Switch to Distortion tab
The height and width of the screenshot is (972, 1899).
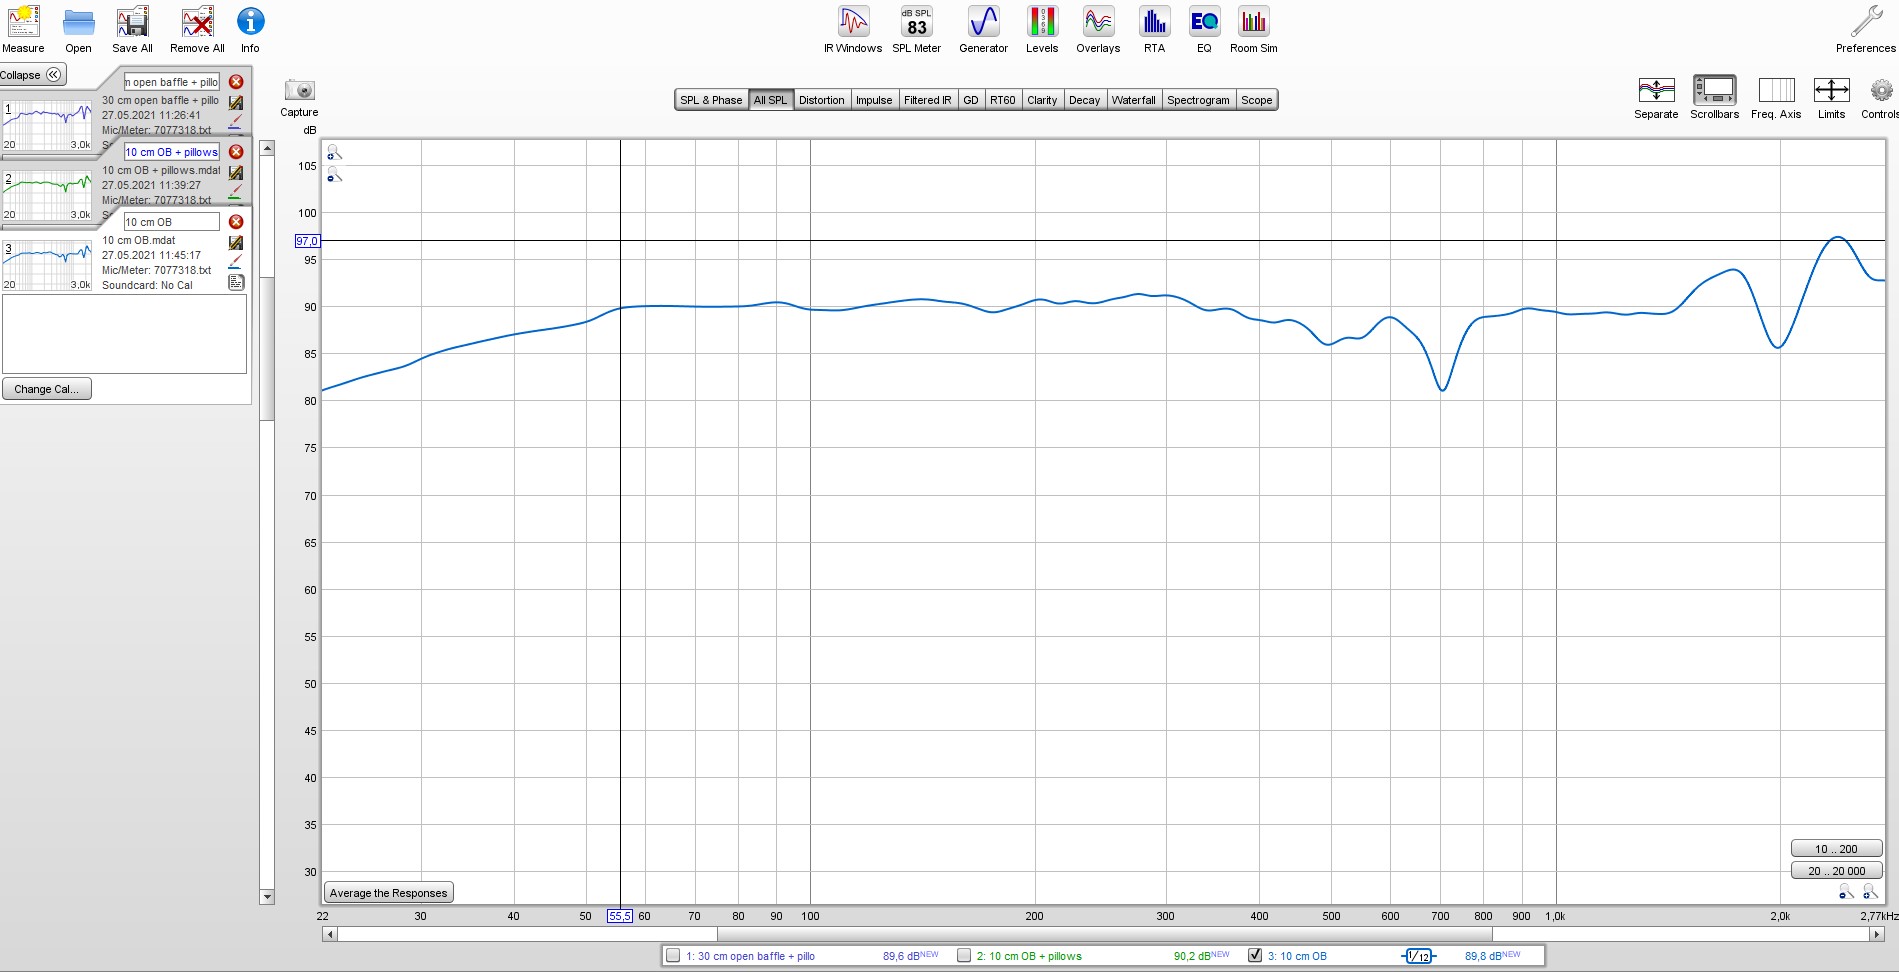pos(822,100)
